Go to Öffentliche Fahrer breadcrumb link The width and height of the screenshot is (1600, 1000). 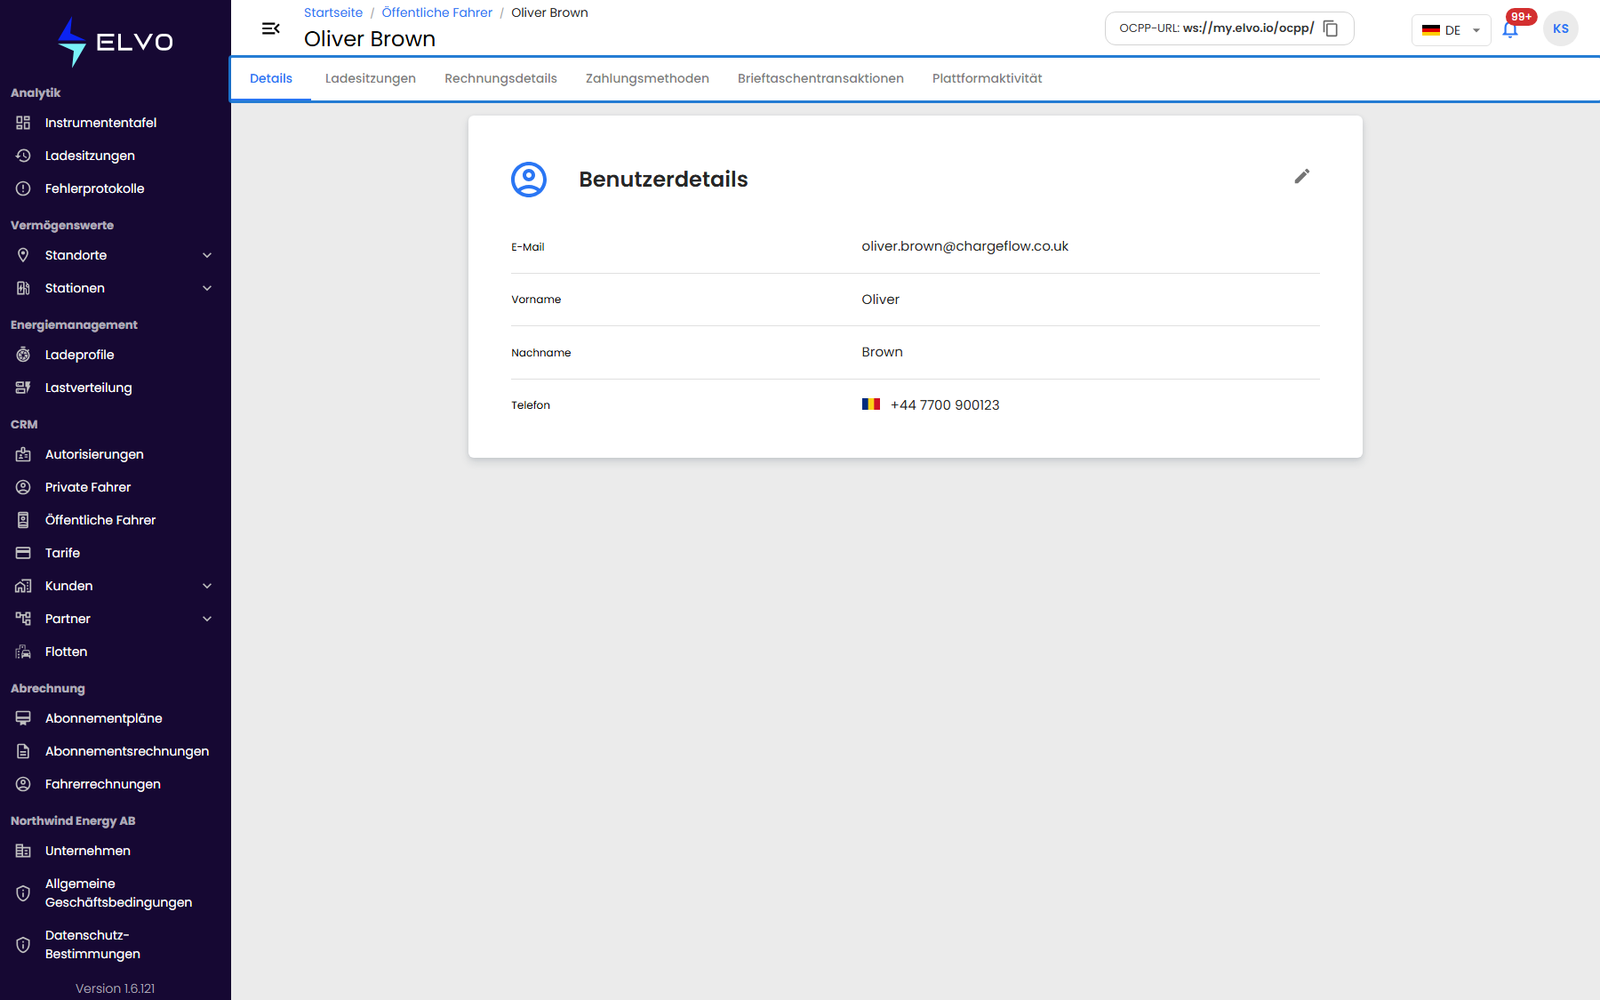tap(437, 13)
